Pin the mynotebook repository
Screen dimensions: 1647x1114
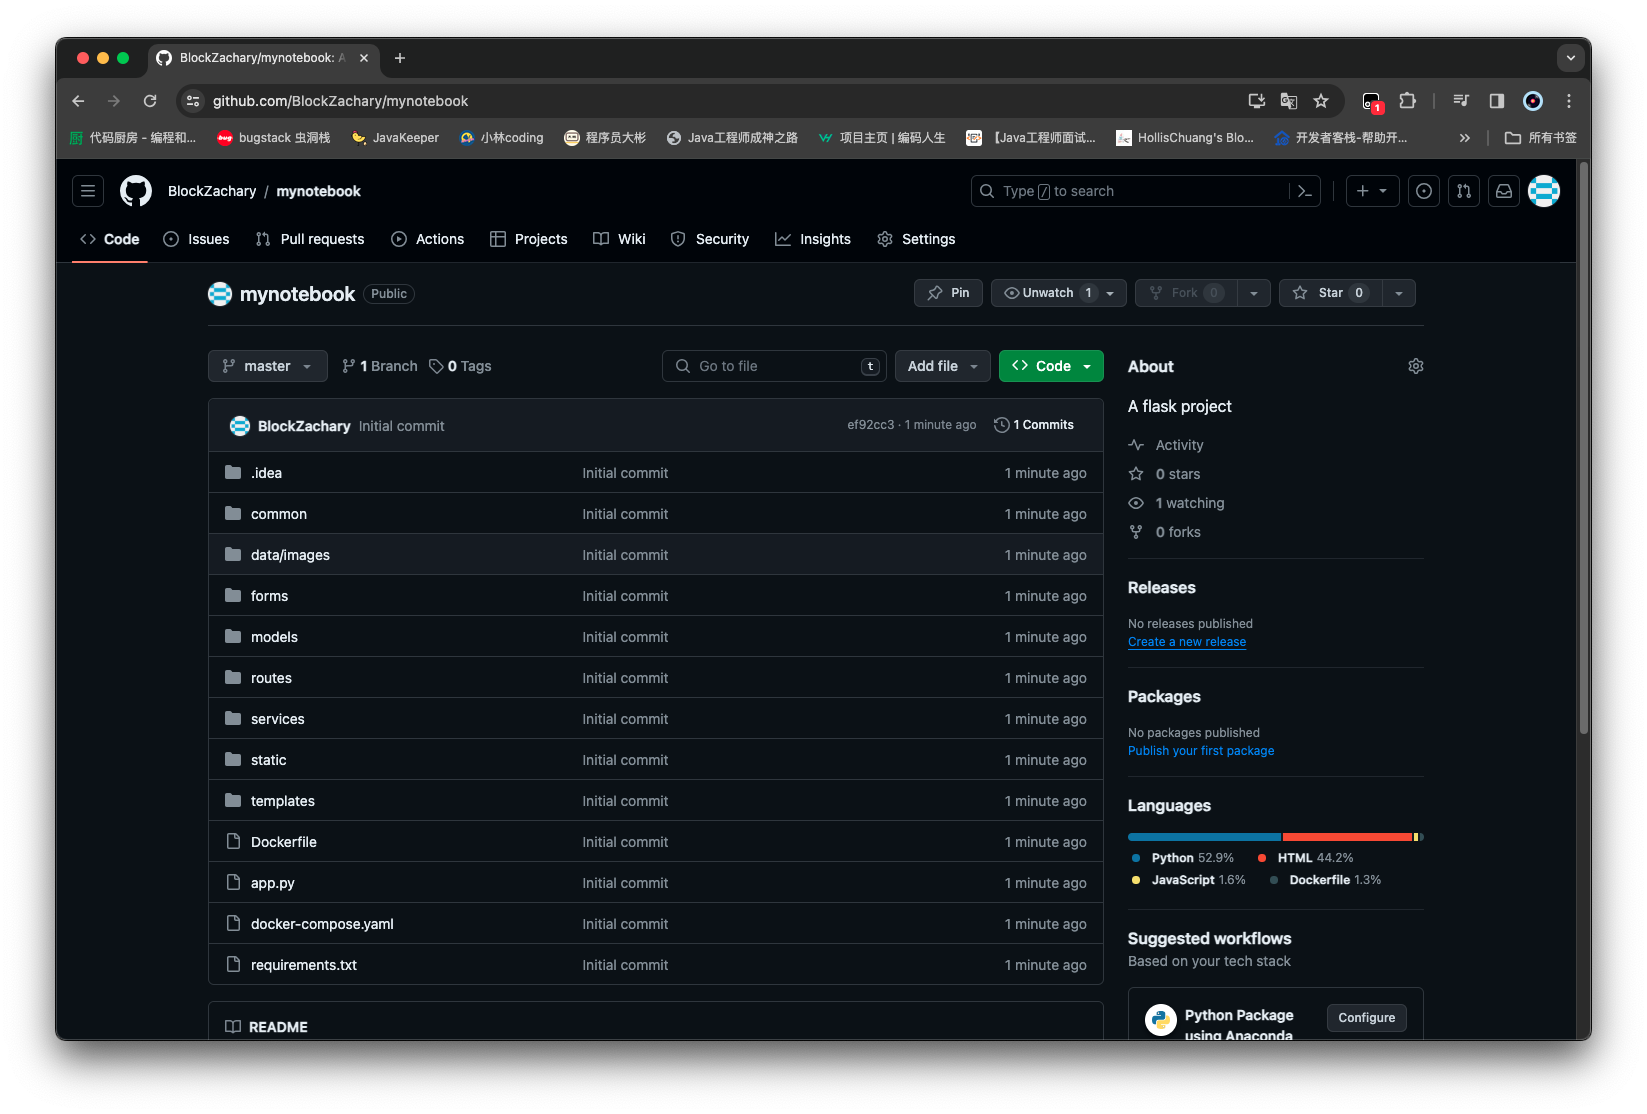click(948, 293)
